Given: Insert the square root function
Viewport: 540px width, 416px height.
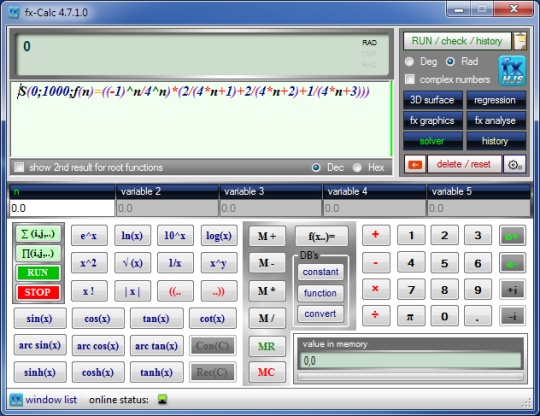Looking at the screenshot, I should point(133,263).
